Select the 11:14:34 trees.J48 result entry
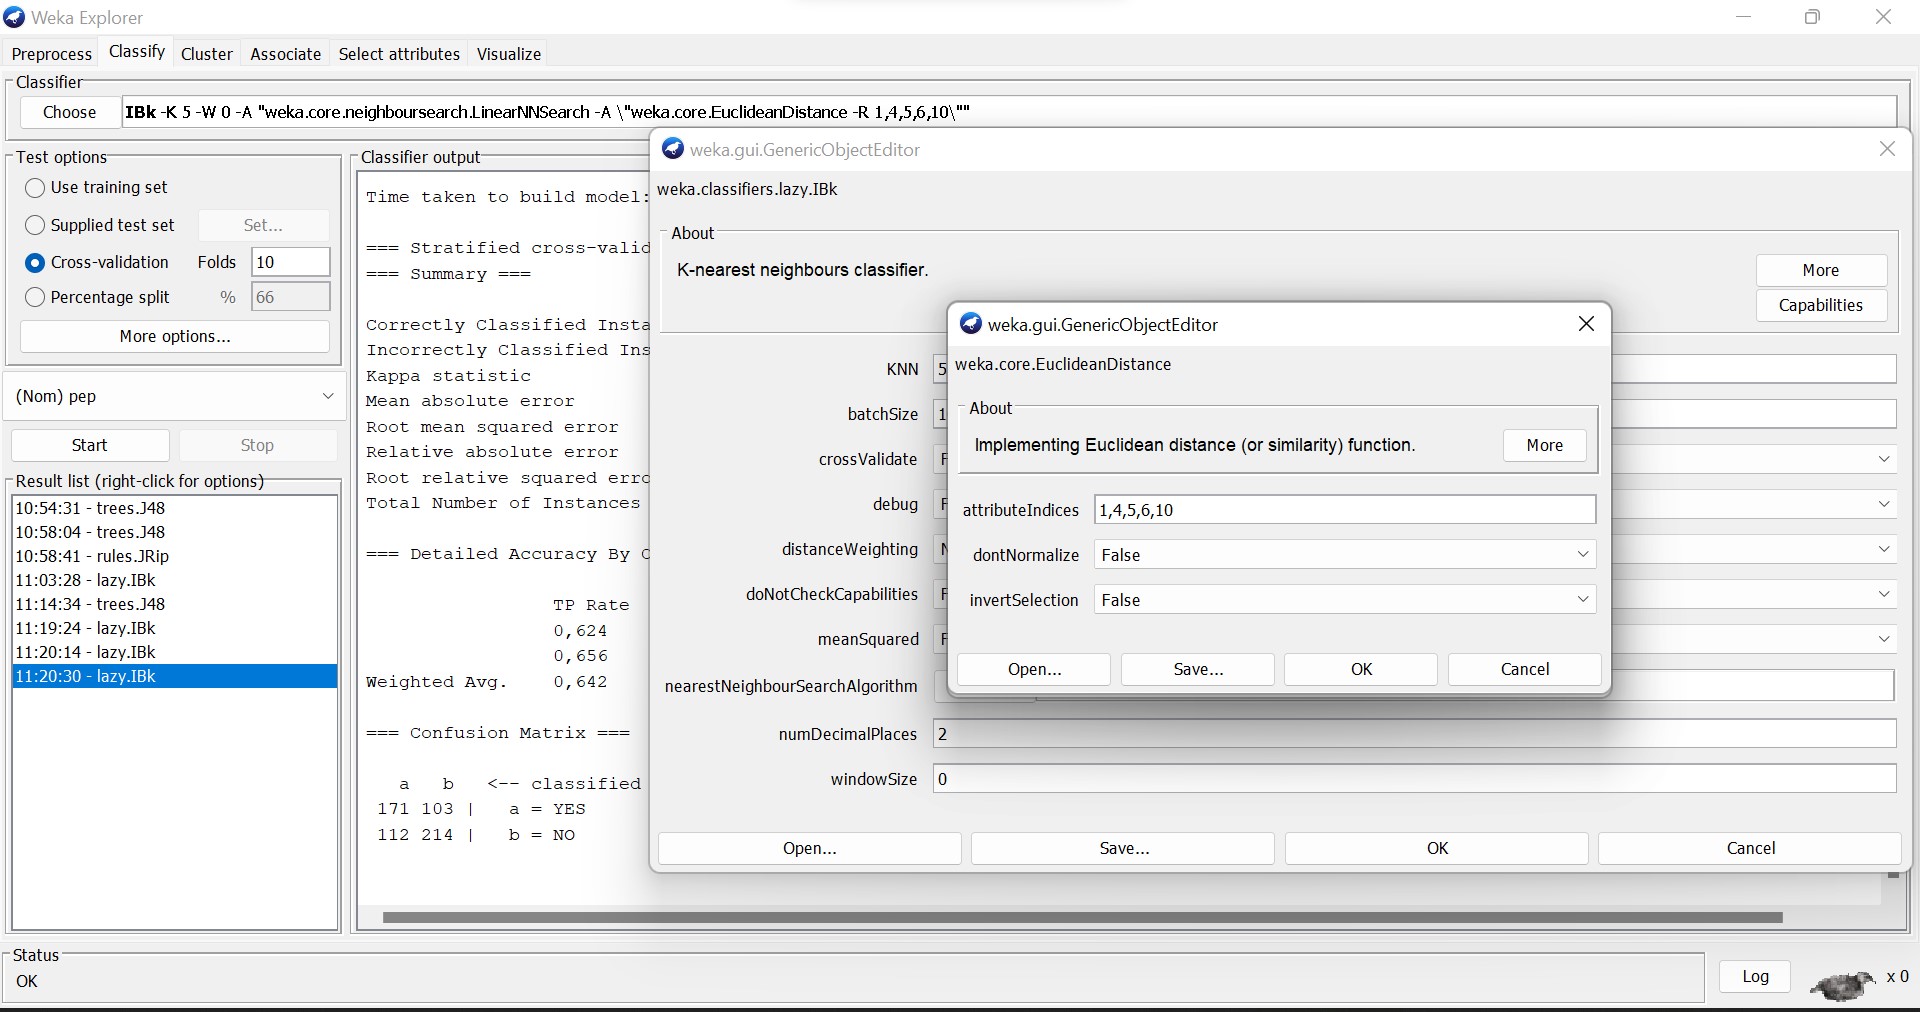 tap(90, 604)
